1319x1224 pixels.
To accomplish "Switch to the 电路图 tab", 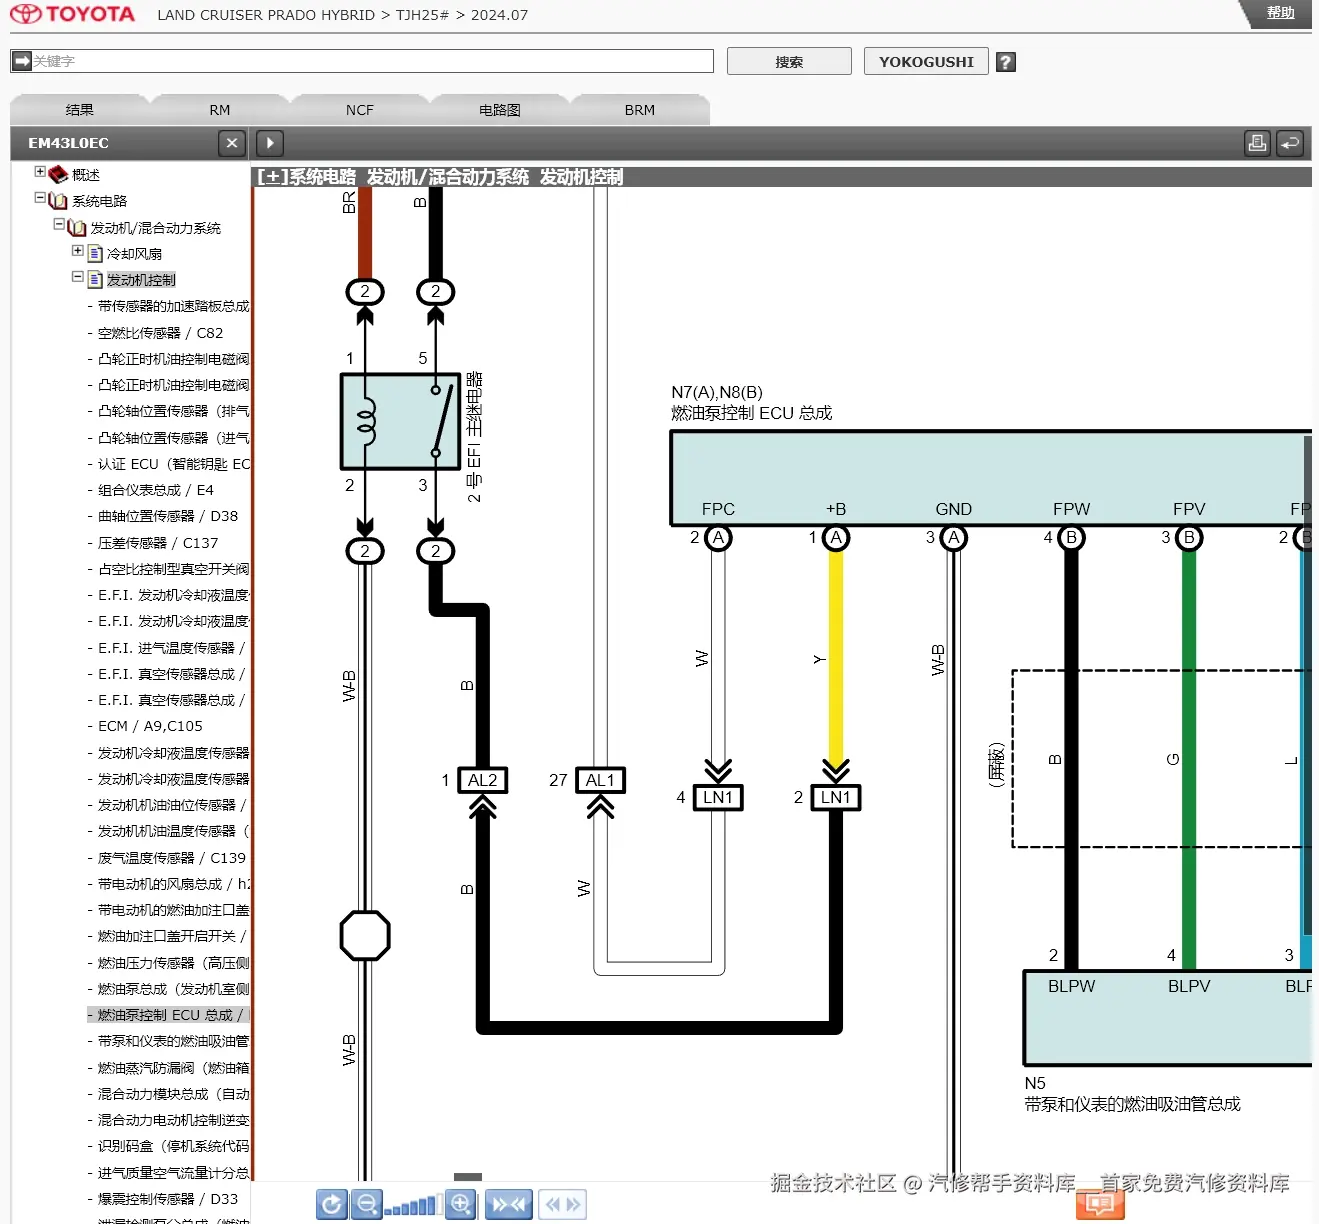I will 497,109.
